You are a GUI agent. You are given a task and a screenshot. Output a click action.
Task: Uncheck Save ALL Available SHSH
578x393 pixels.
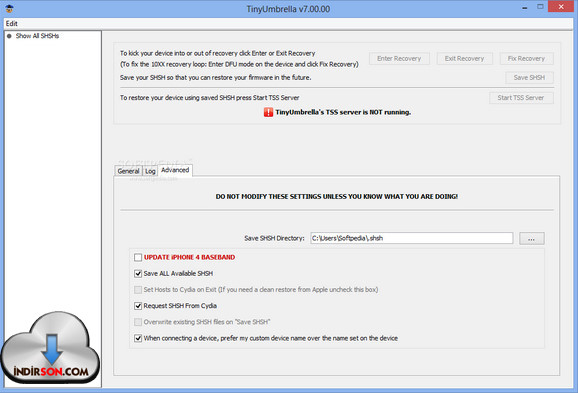click(x=138, y=274)
